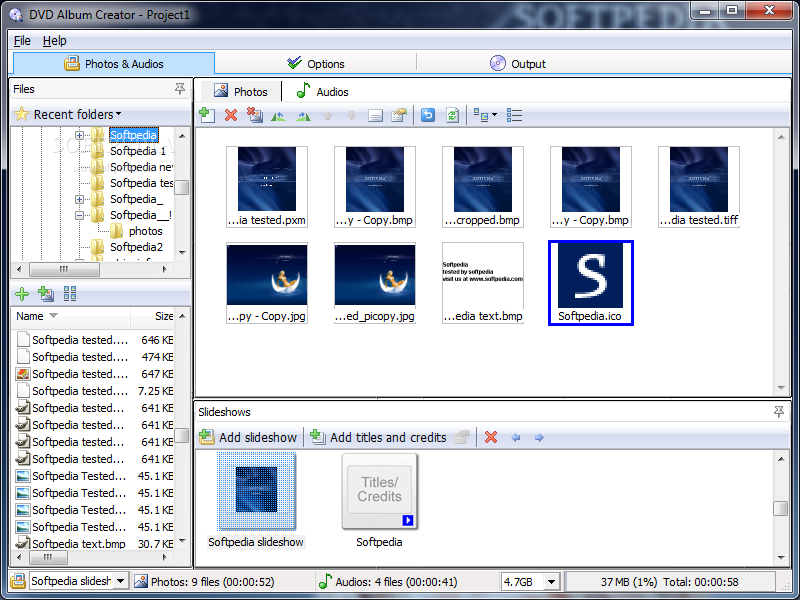Open photo properties icon with hand
The image size is (800, 600).
pyautogui.click(x=399, y=115)
